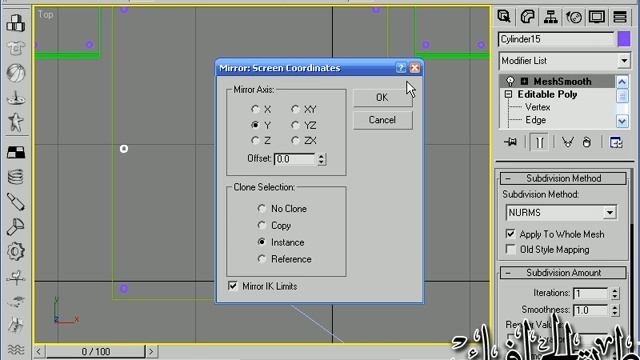The image size is (640, 360).
Task: Open the Modifier List dropdown
Action: coord(624,61)
